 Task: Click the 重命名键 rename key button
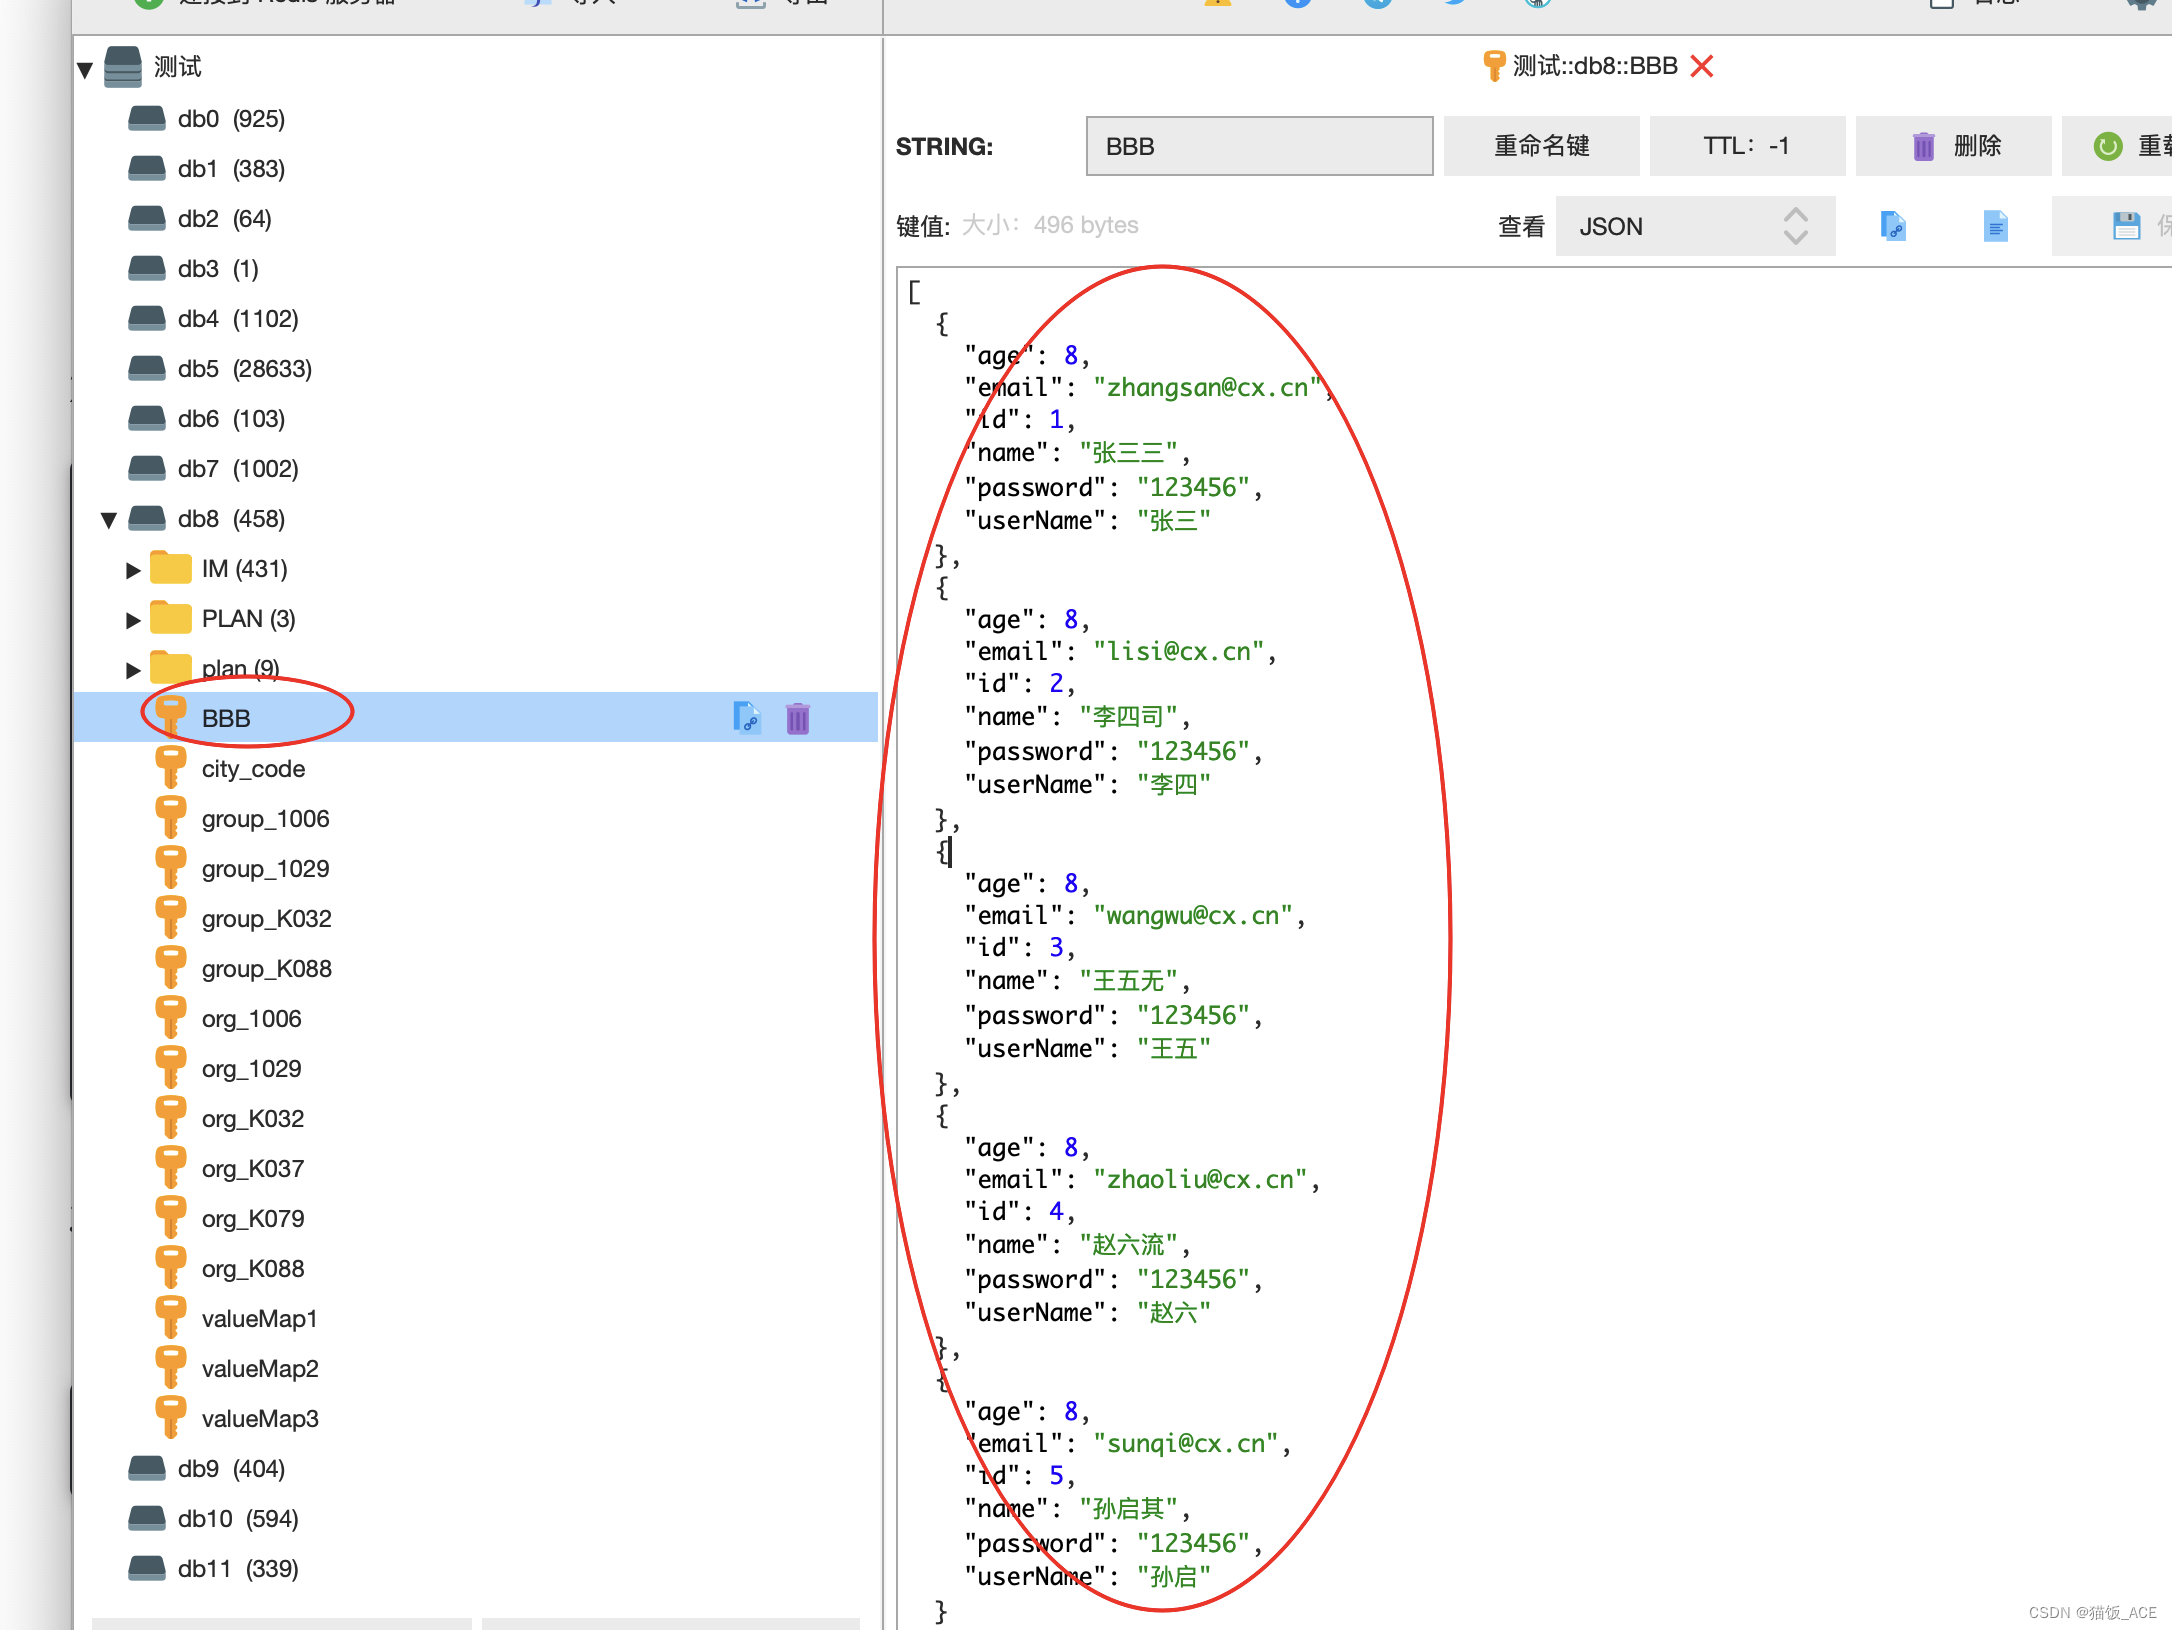click(1541, 146)
